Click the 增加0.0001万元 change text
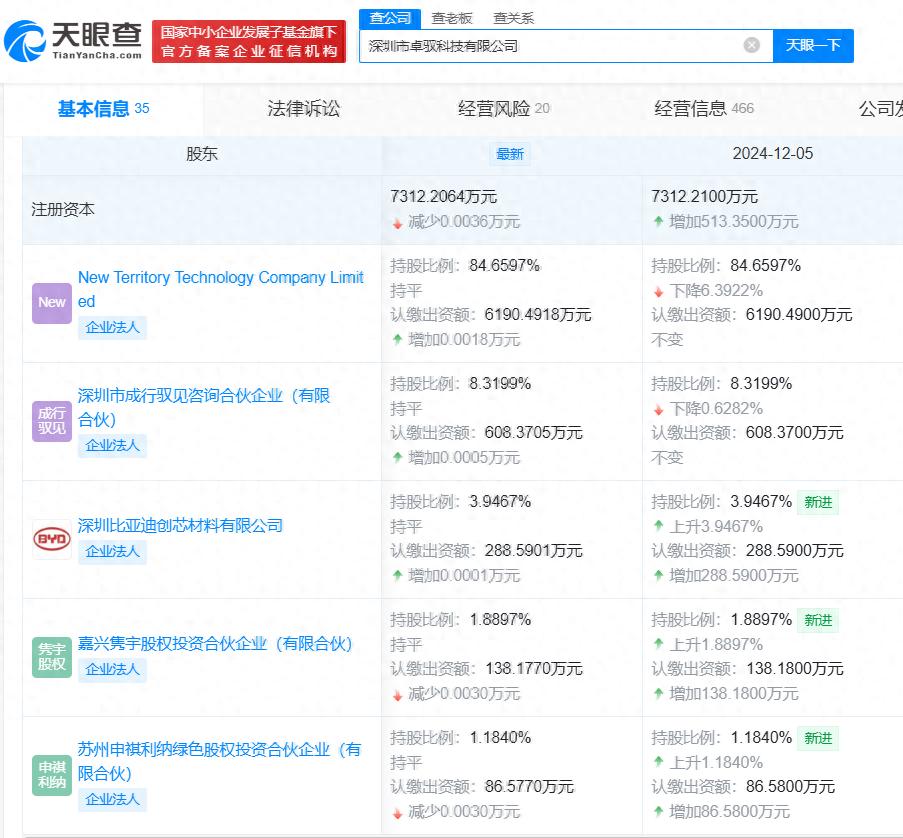 [464, 576]
